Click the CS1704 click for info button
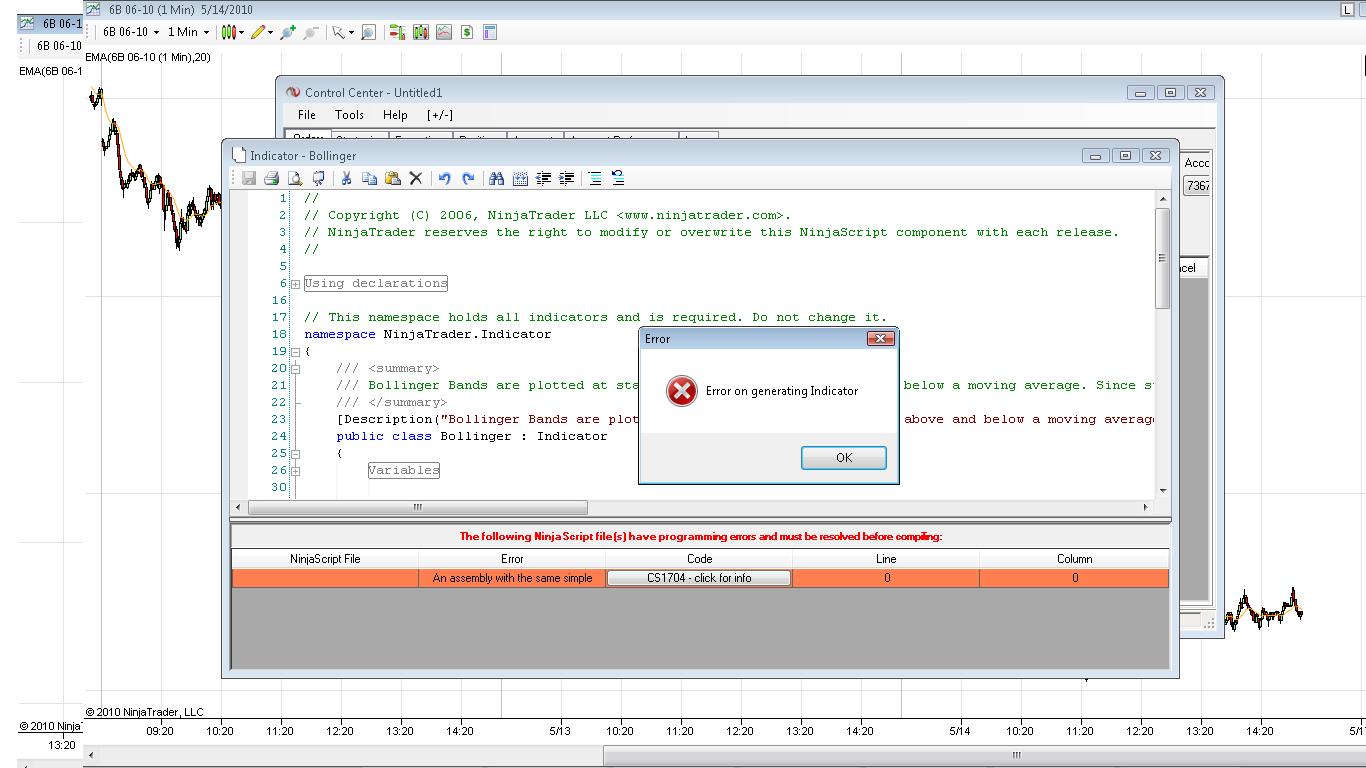The height and width of the screenshot is (768, 1366). click(x=698, y=578)
